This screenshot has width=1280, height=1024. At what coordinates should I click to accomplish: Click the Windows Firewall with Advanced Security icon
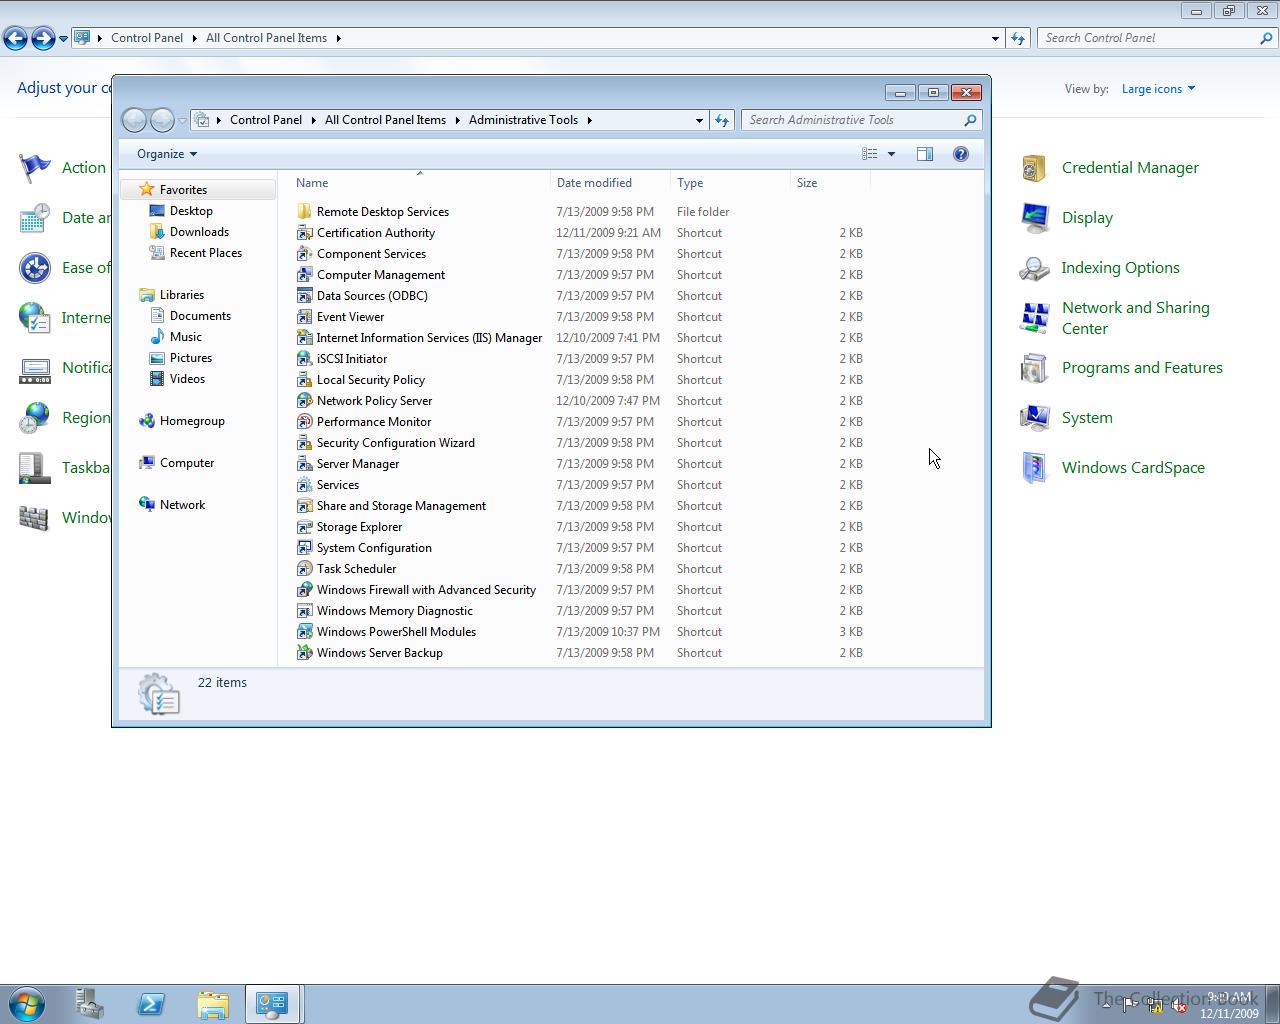pyautogui.click(x=304, y=590)
